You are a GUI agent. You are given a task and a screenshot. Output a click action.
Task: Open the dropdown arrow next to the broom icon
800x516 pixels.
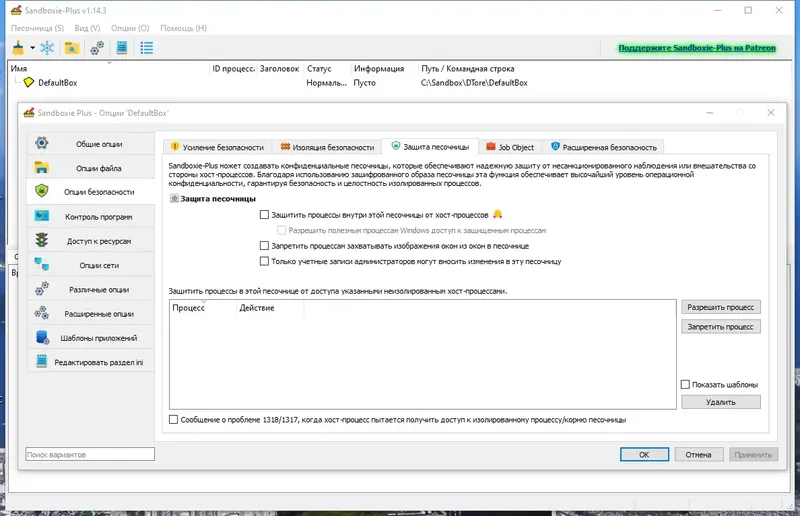[x=32, y=48]
